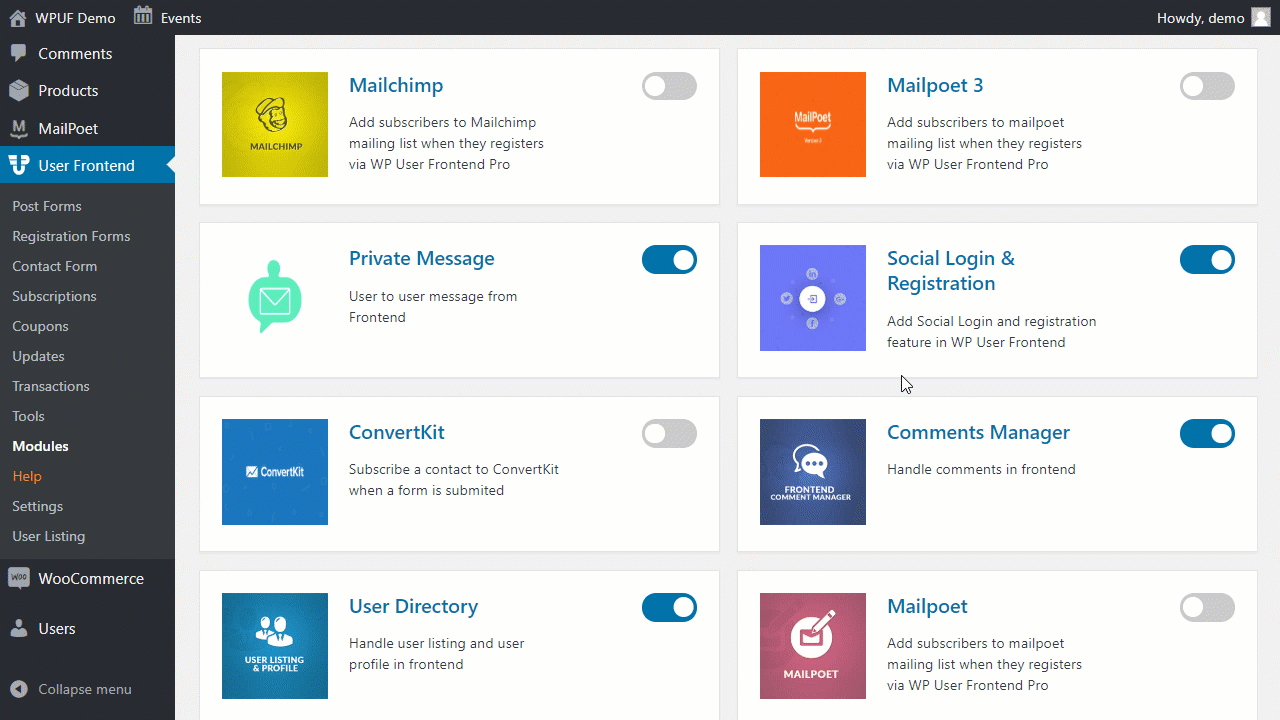The image size is (1280, 720).
Task: Click the Comments Manager title
Action: [x=979, y=433]
